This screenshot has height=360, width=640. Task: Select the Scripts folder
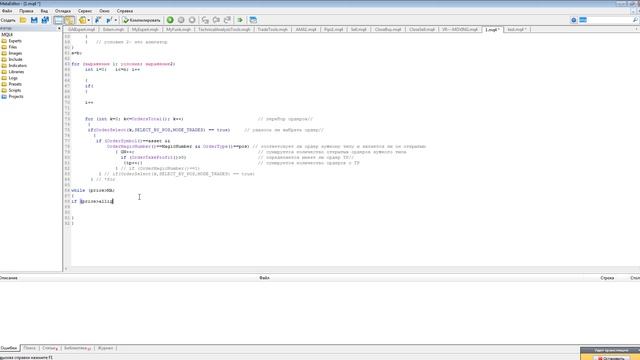(15, 90)
